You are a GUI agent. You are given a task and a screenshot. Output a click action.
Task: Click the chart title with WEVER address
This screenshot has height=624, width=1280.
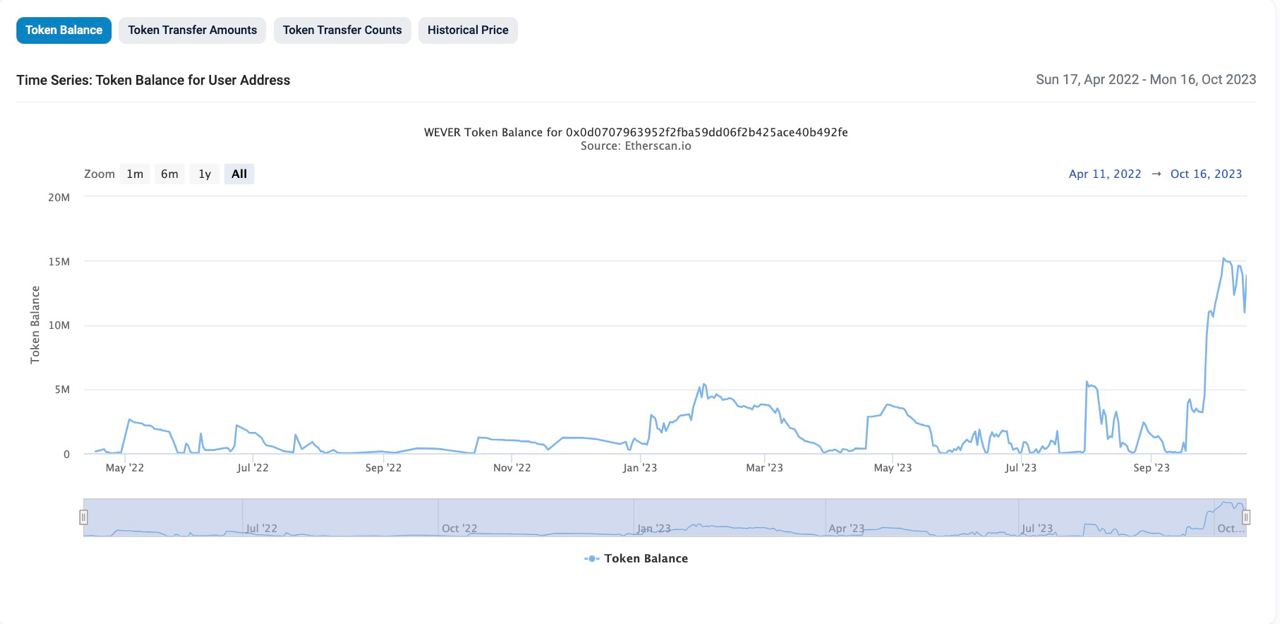636,132
